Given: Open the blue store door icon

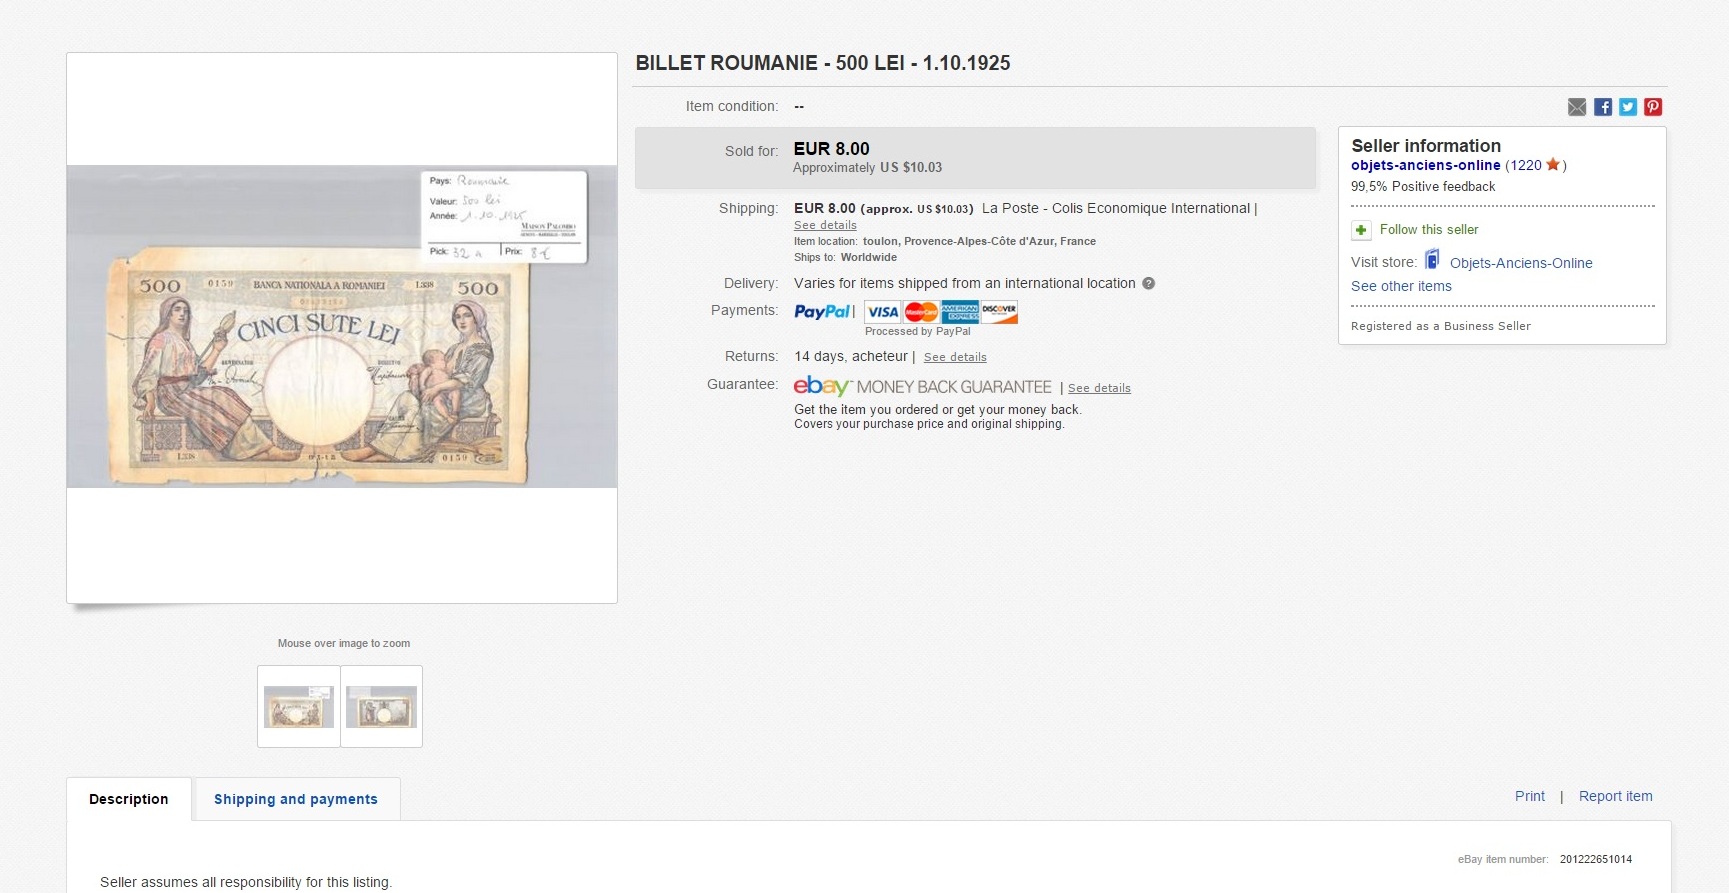Looking at the screenshot, I should coord(1432,260).
